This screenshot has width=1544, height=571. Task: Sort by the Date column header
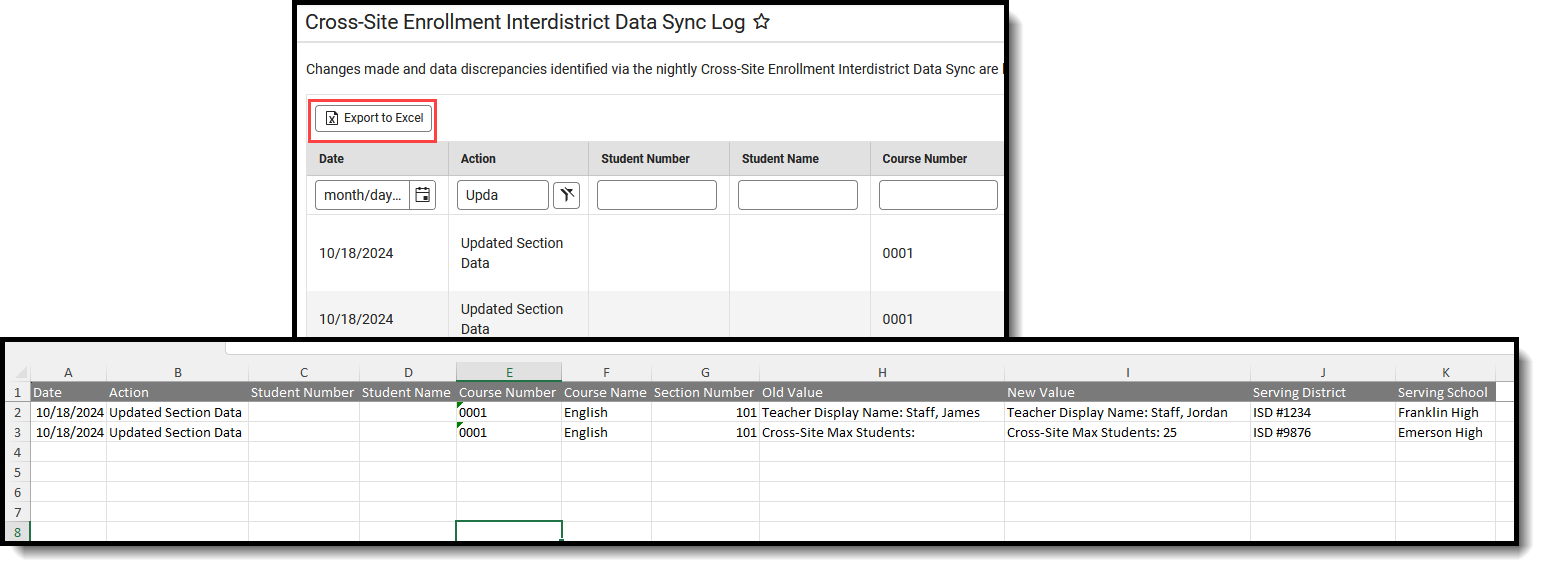point(332,158)
